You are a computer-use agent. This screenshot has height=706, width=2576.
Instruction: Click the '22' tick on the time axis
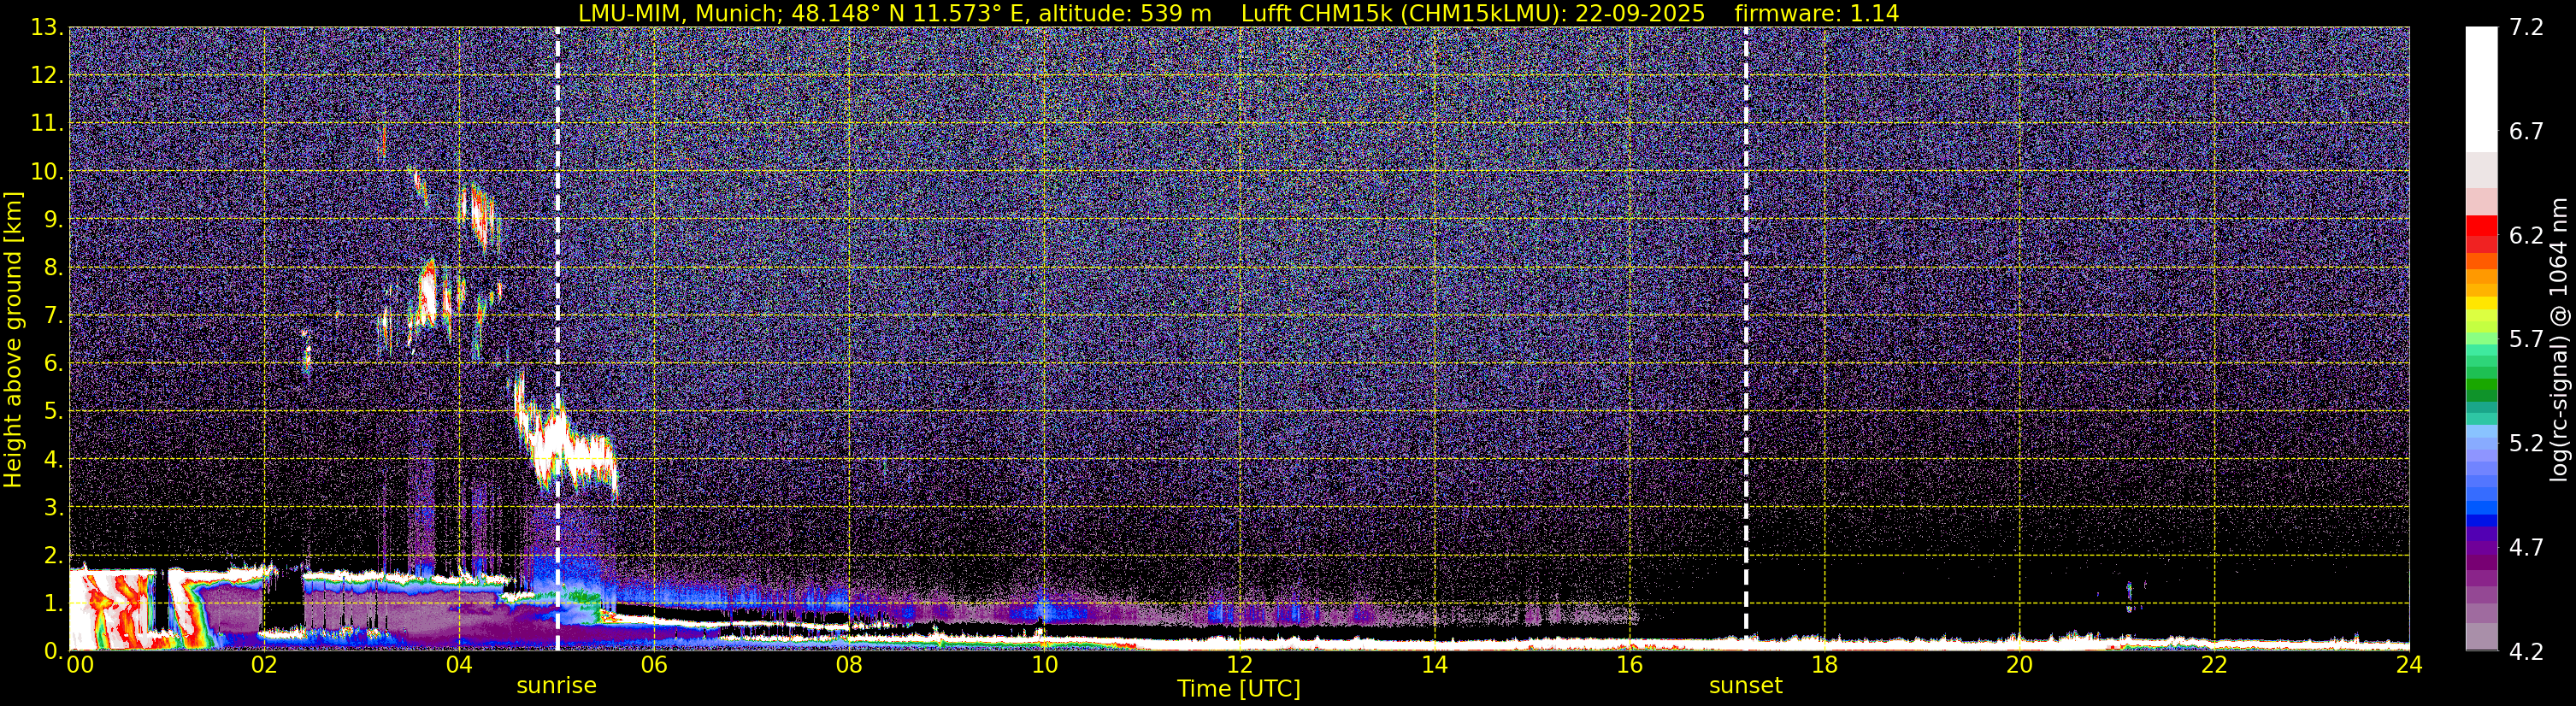[x=2214, y=665]
